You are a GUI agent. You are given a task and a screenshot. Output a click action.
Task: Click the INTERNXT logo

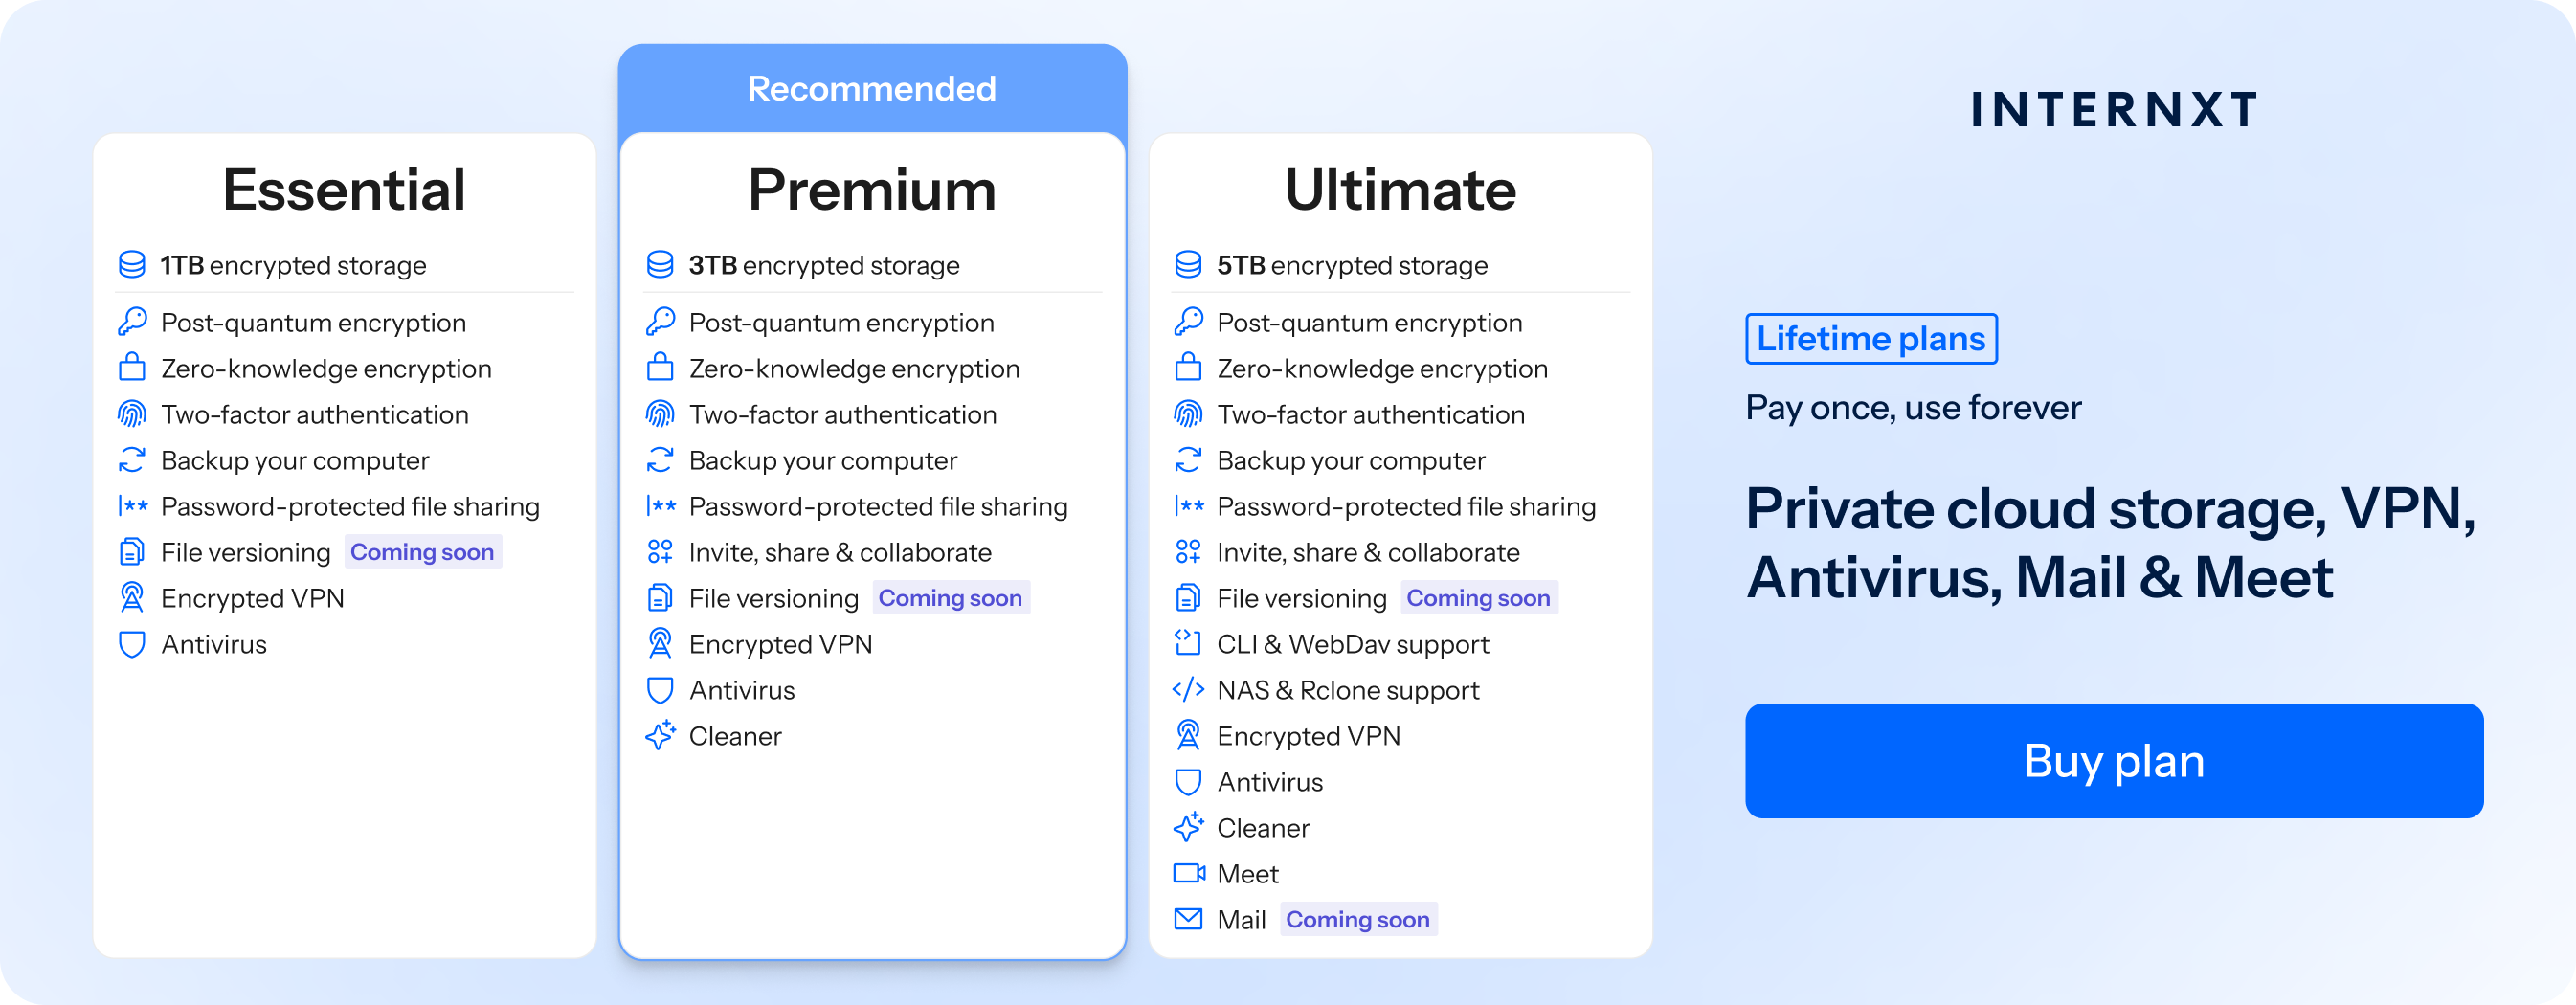pyautogui.click(x=2113, y=110)
